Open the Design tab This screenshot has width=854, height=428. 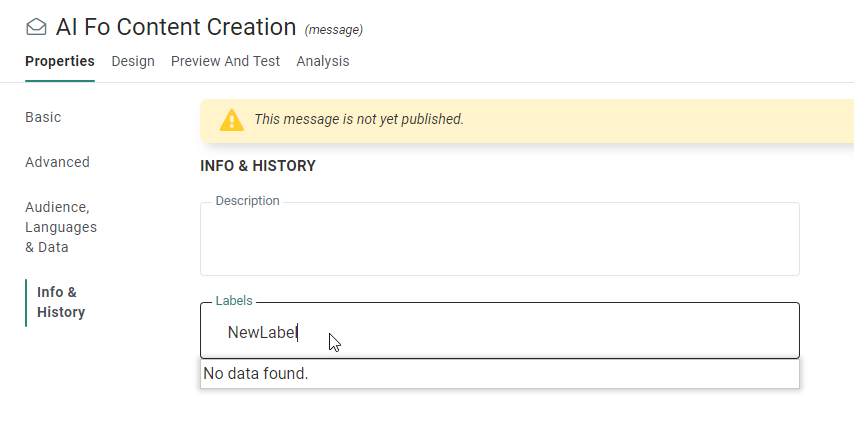click(133, 61)
